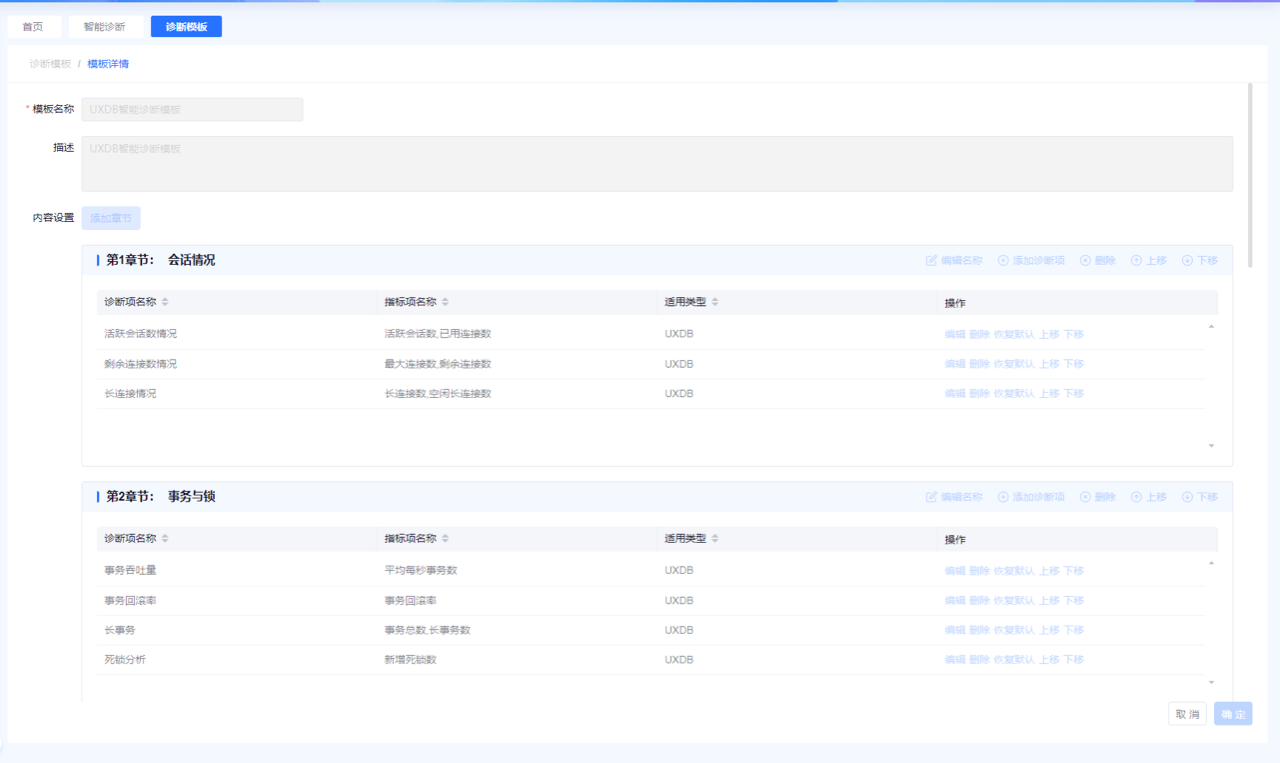Sort chapter 1 by 指标项名称 column

(x=446, y=302)
